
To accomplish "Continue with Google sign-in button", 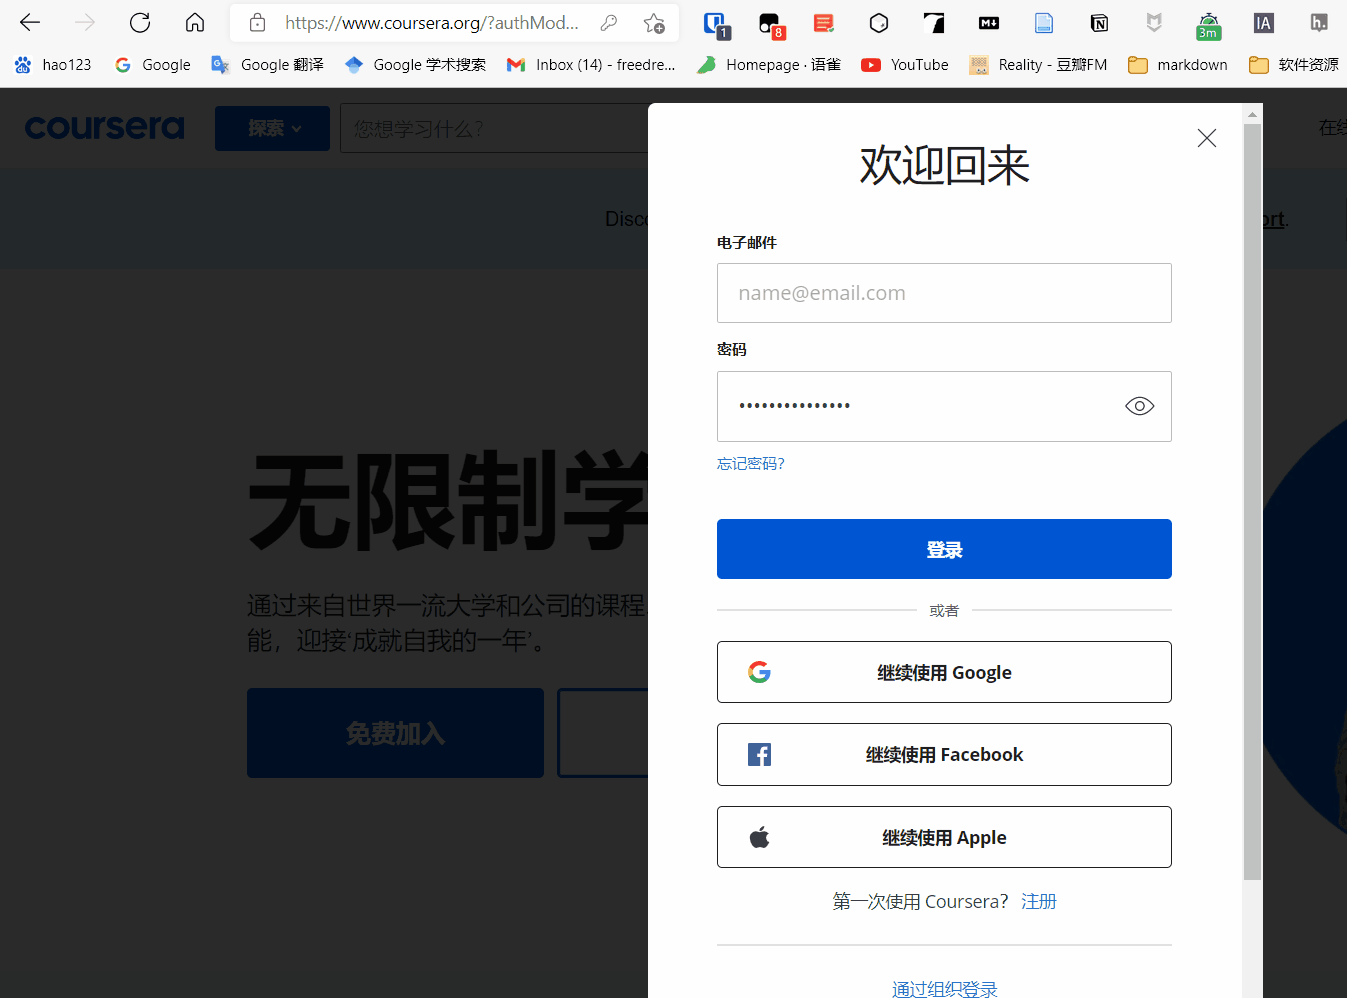I will point(944,672).
